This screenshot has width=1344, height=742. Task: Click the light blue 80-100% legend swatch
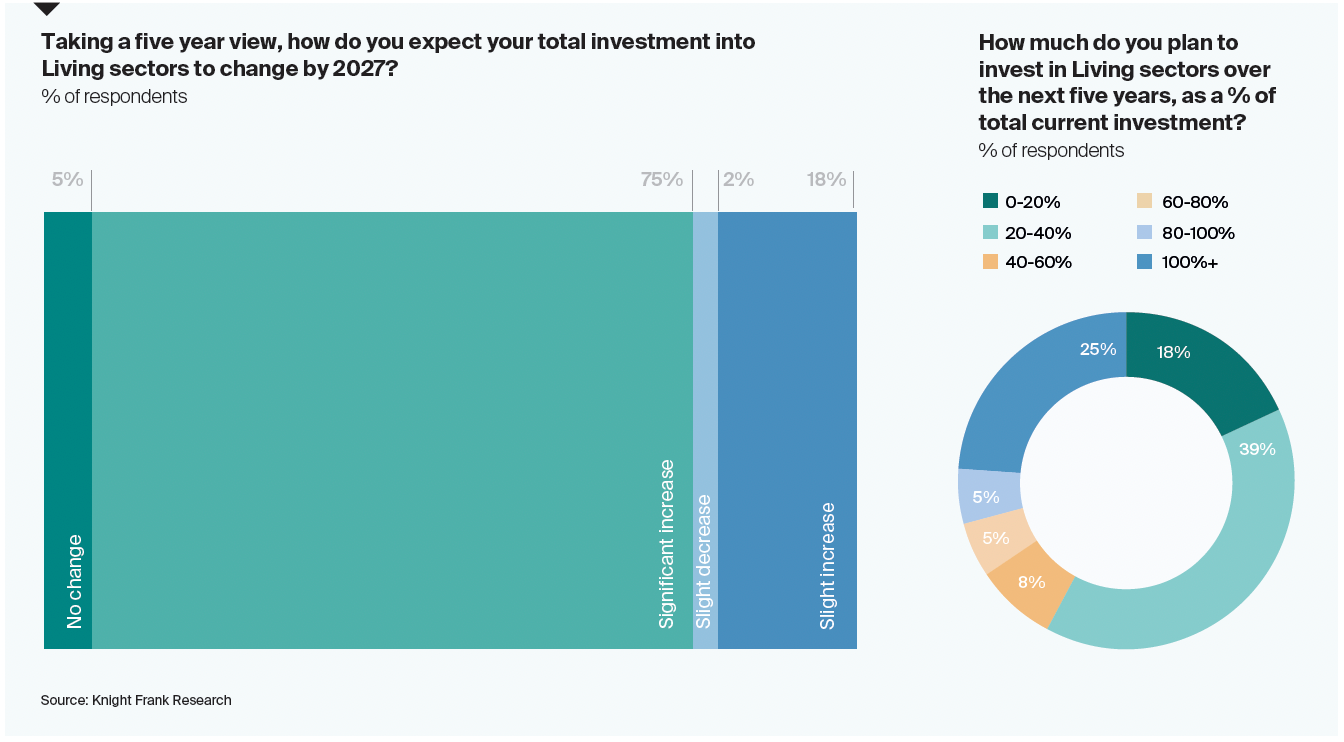(x=1147, y=233)
